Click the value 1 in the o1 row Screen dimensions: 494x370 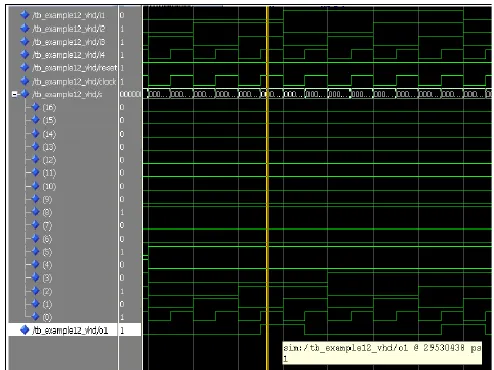coord(122,330)
